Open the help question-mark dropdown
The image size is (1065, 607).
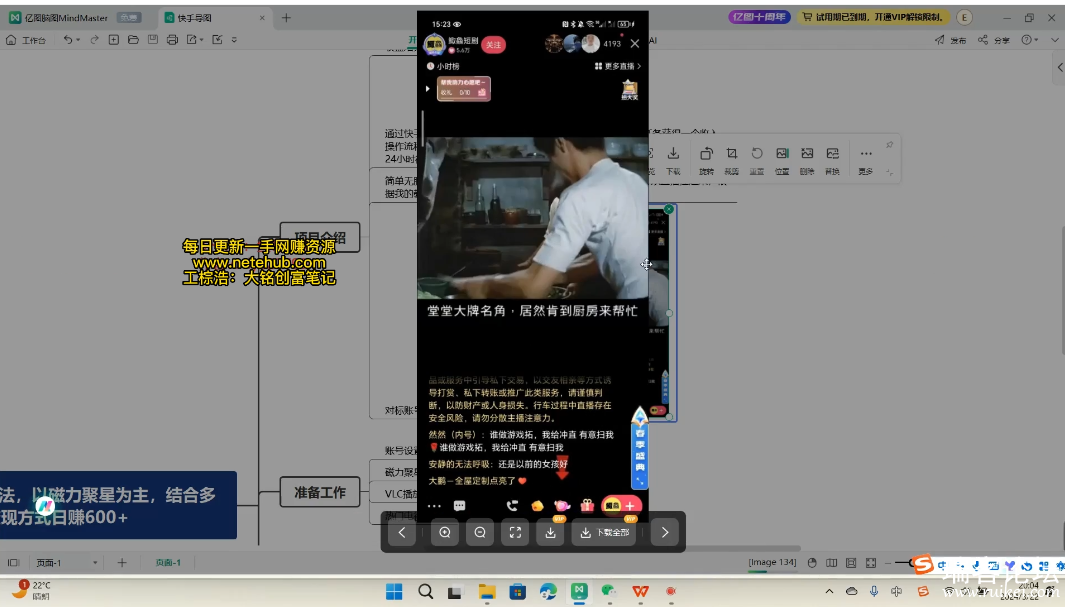pos(1030,40)
